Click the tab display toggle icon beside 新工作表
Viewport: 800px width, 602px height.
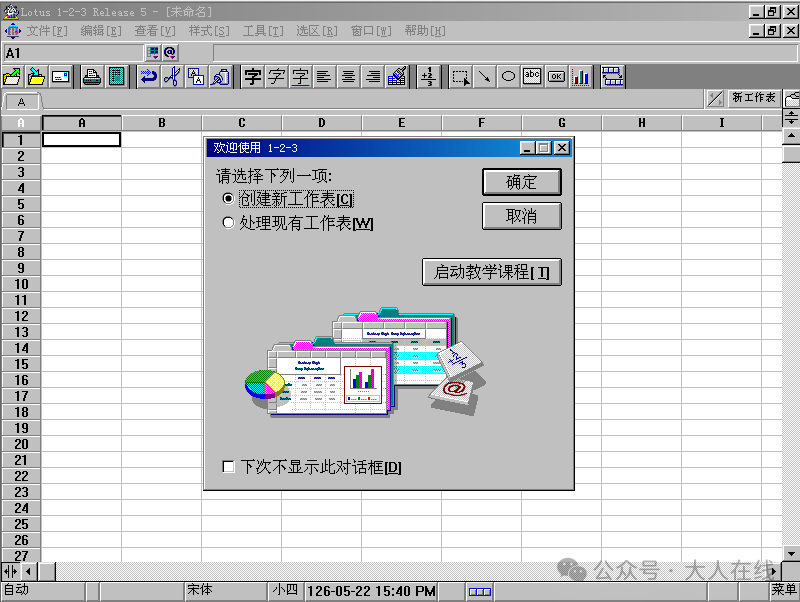click(715, 98)
